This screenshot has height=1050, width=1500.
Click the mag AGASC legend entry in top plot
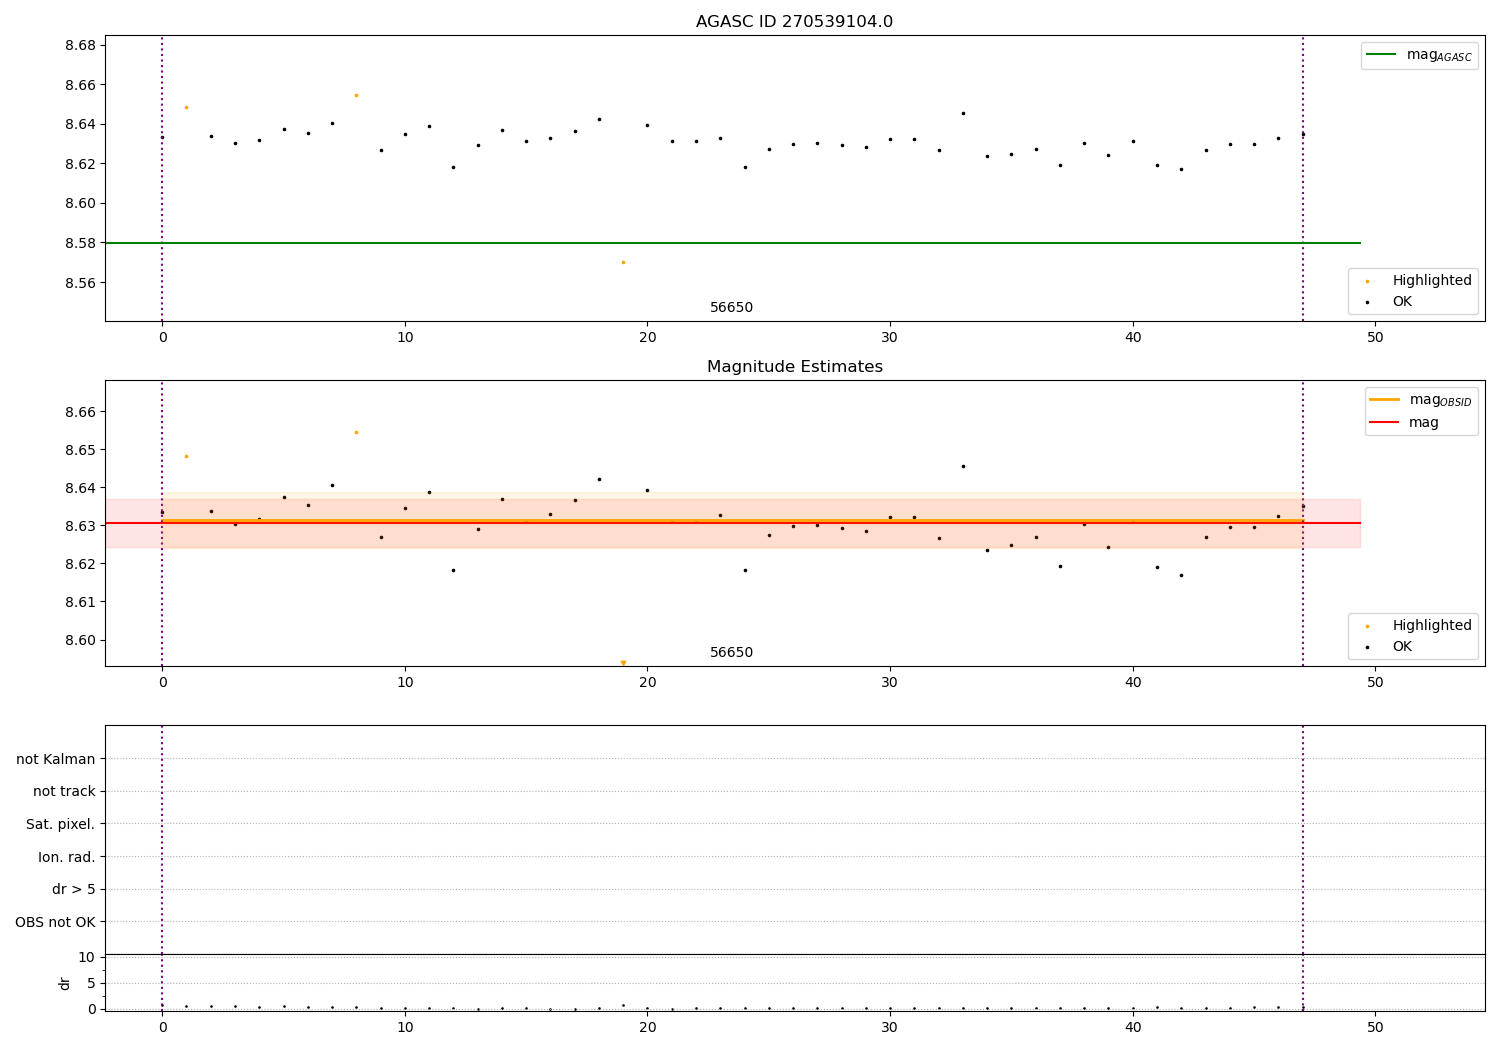1439,55
